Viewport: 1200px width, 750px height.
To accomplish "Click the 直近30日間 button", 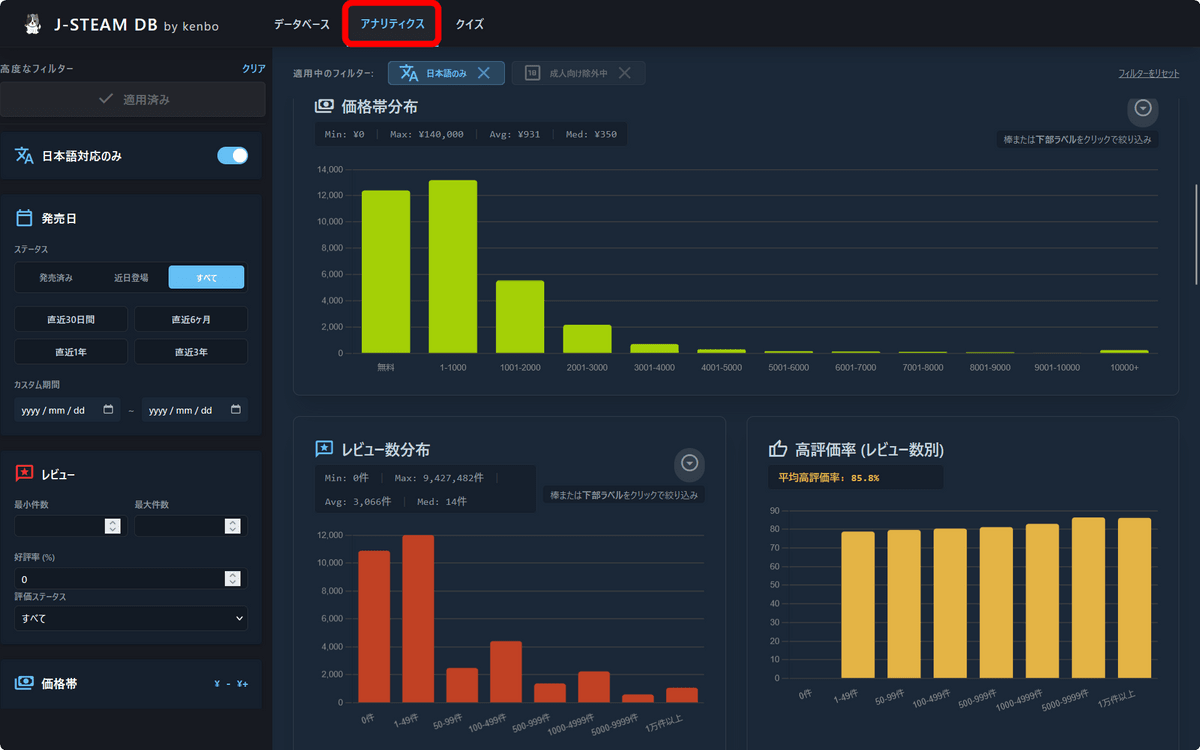I will click(71, 320).
